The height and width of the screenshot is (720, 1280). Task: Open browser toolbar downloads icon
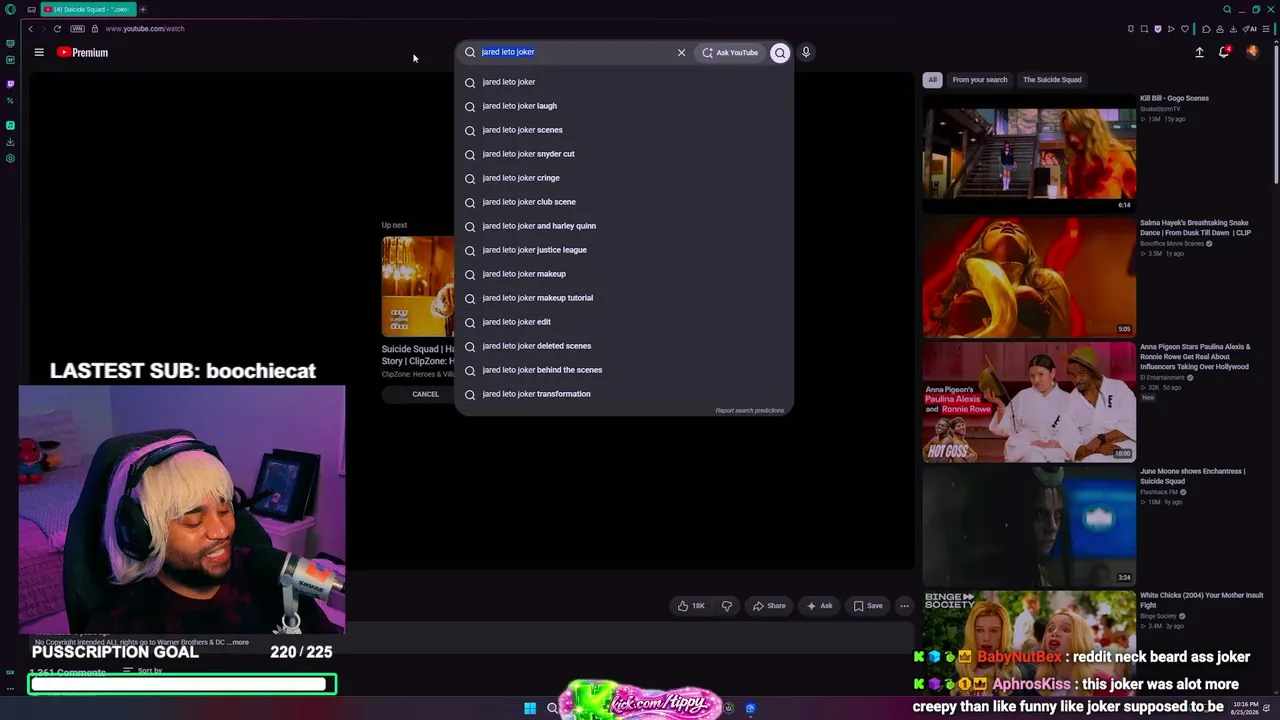pos(1233,29)
